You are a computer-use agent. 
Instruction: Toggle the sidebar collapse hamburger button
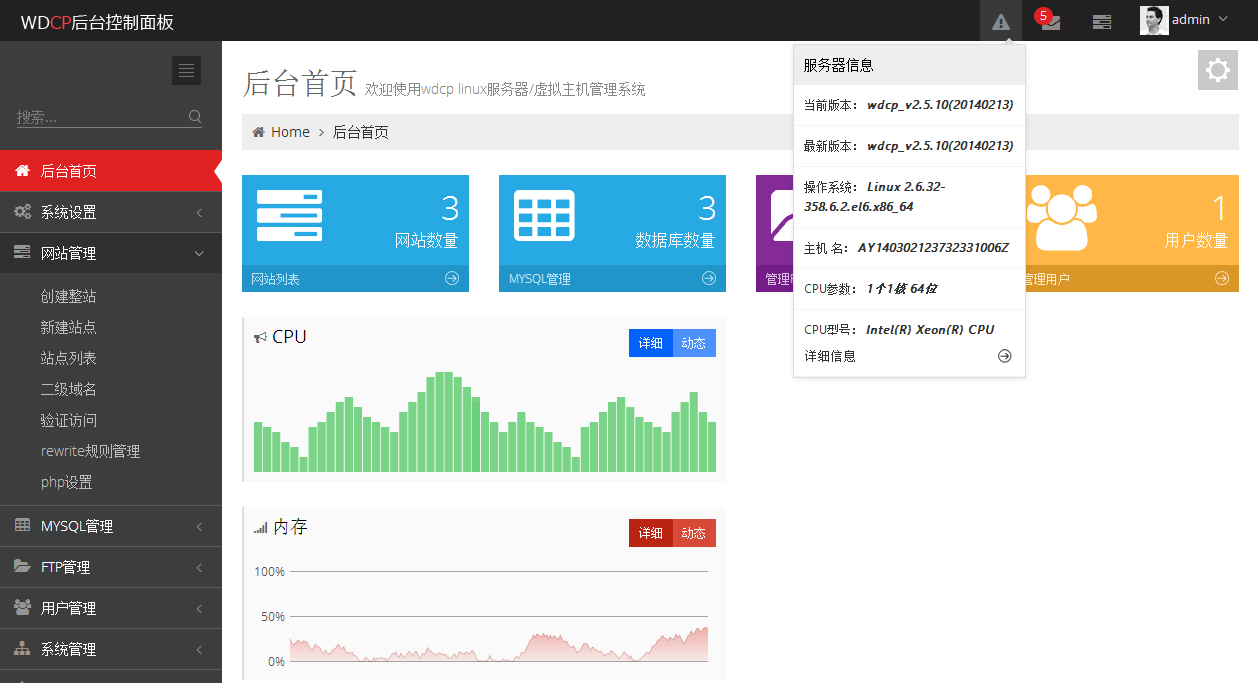pyautogui.click(x=186, y=70)
